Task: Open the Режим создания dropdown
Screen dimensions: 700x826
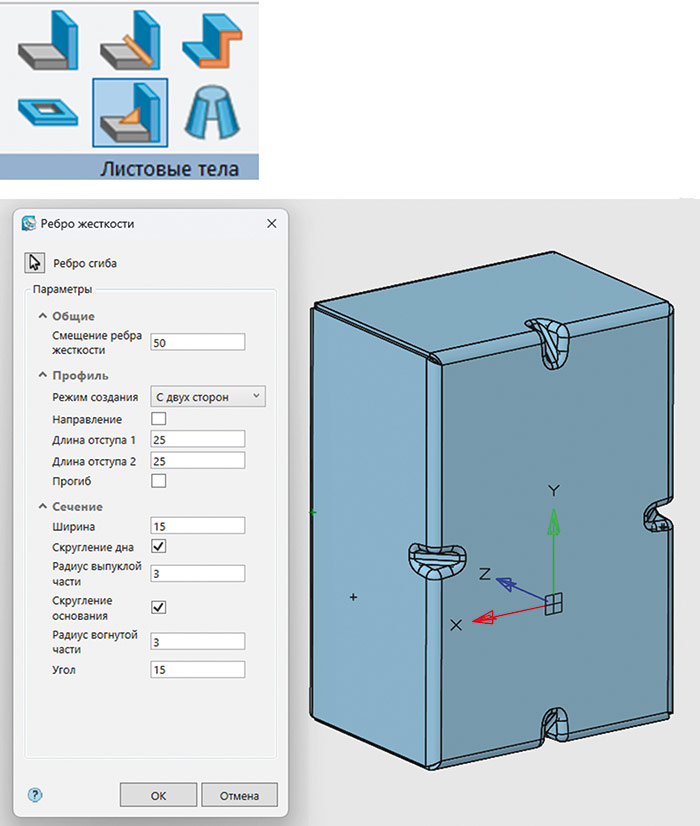Action: coord(207,397)
